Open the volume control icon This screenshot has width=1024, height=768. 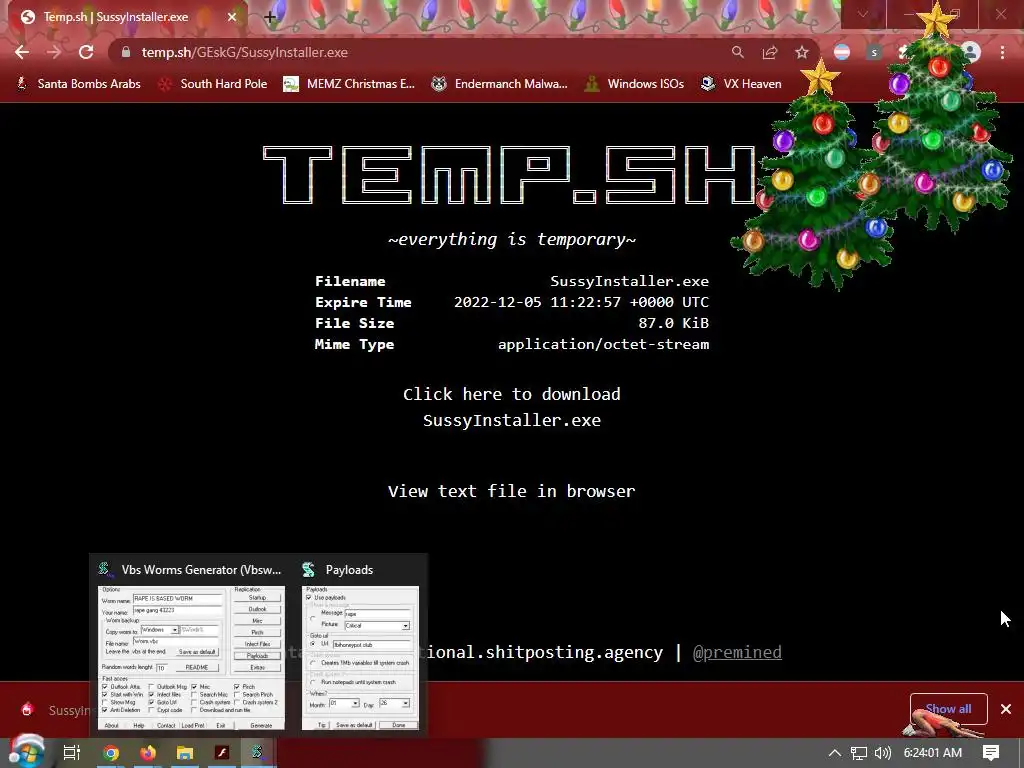click(x=883, y=753)
